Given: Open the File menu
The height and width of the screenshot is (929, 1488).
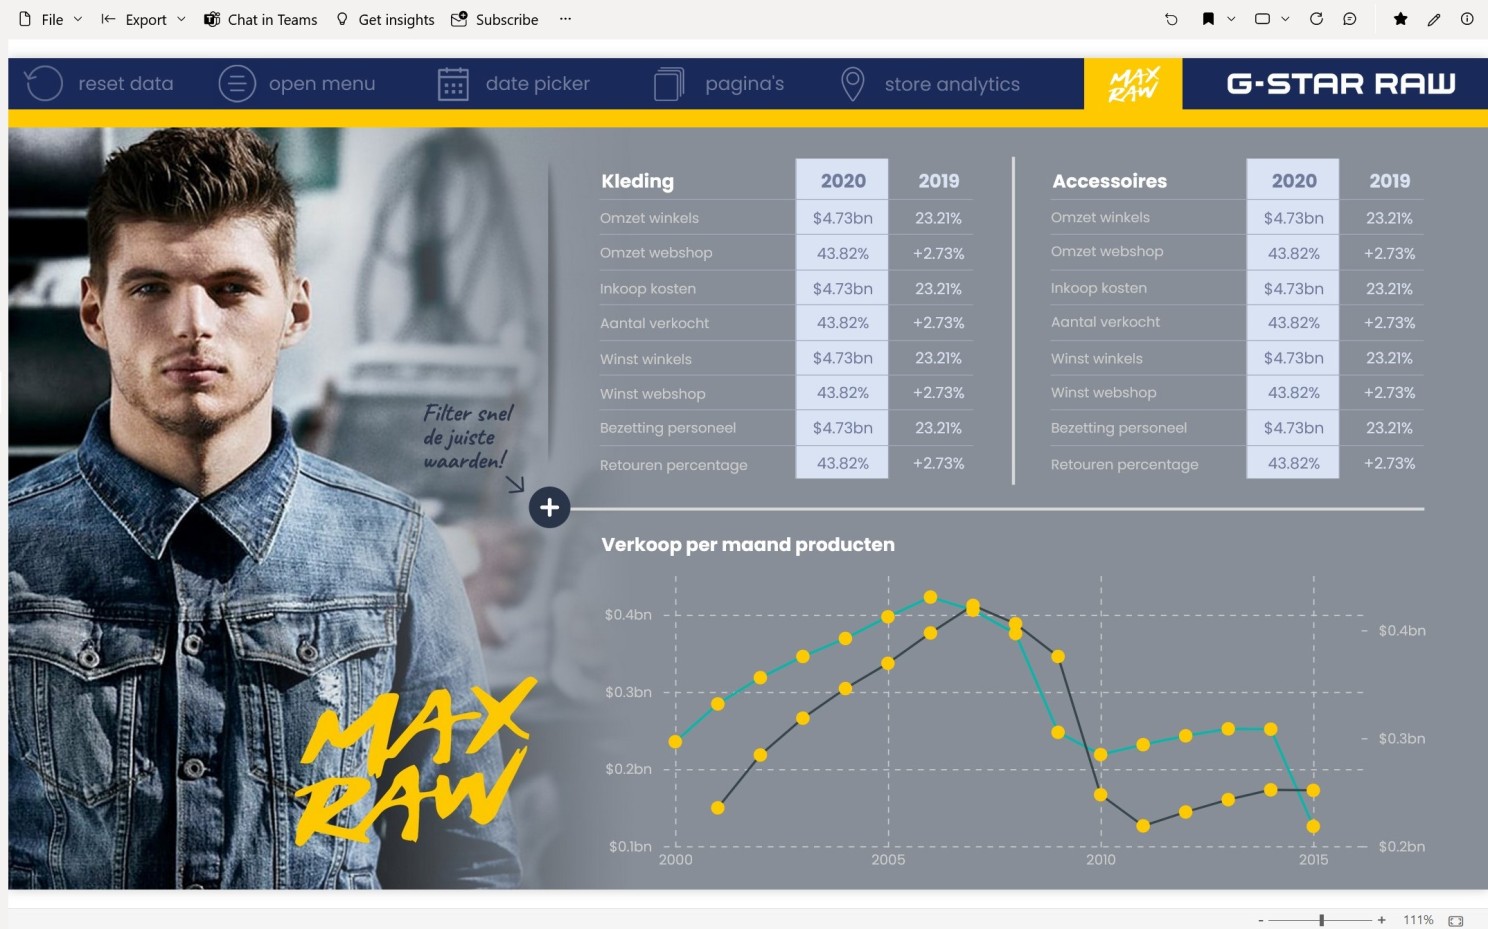Looking at the screenshot, I should click(50, 19).
